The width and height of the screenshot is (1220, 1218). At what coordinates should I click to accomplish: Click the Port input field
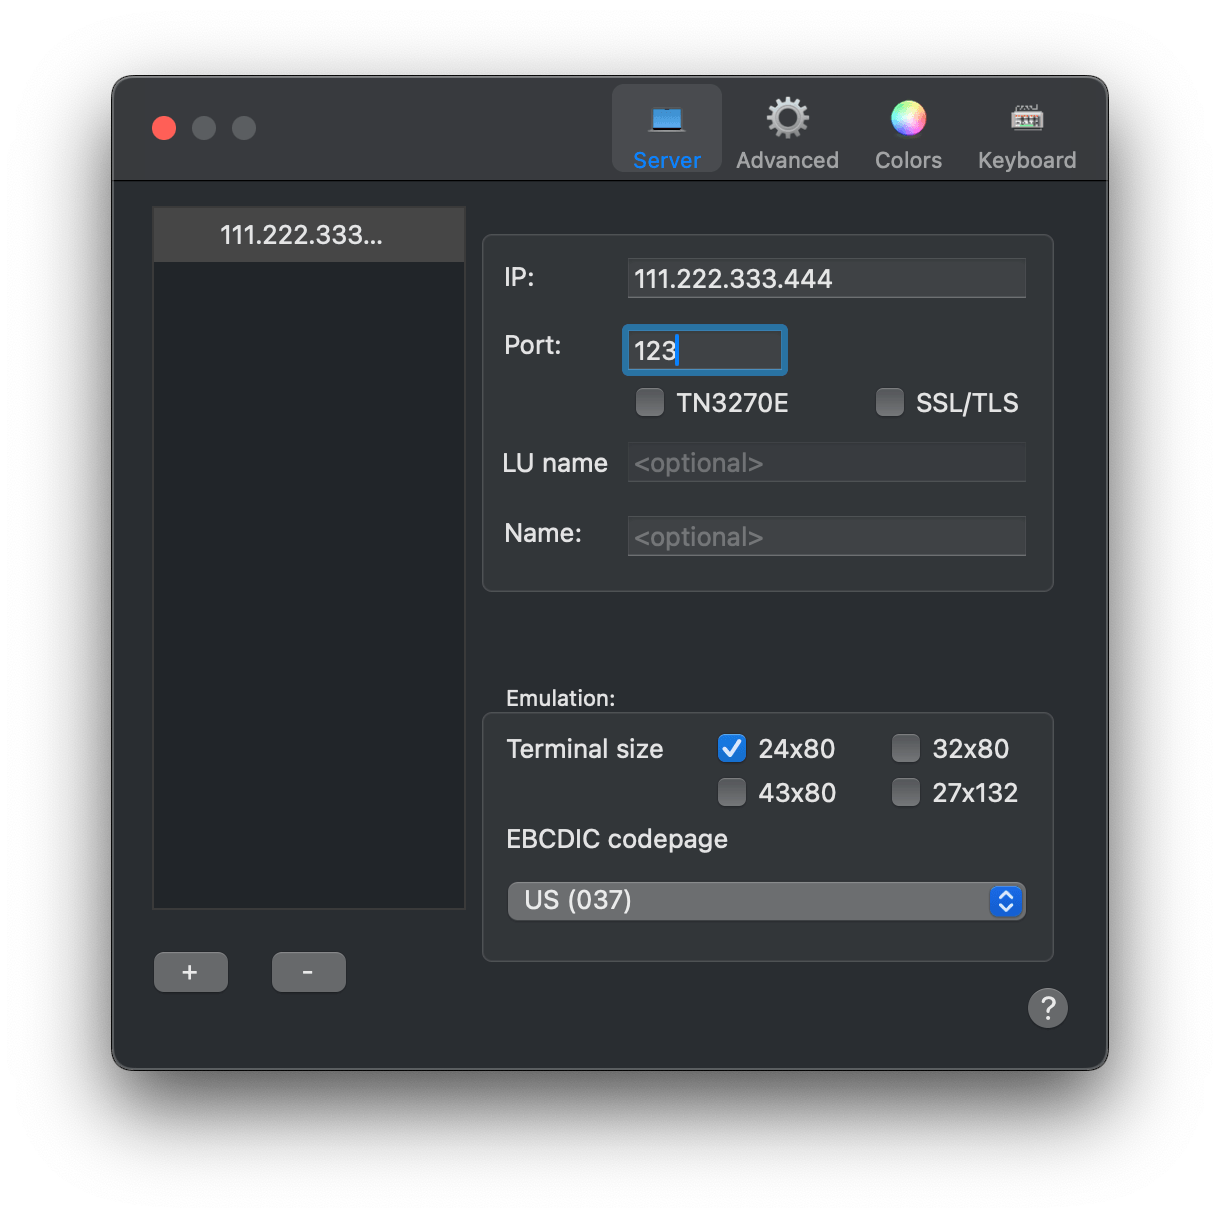(x=705, y=350)
